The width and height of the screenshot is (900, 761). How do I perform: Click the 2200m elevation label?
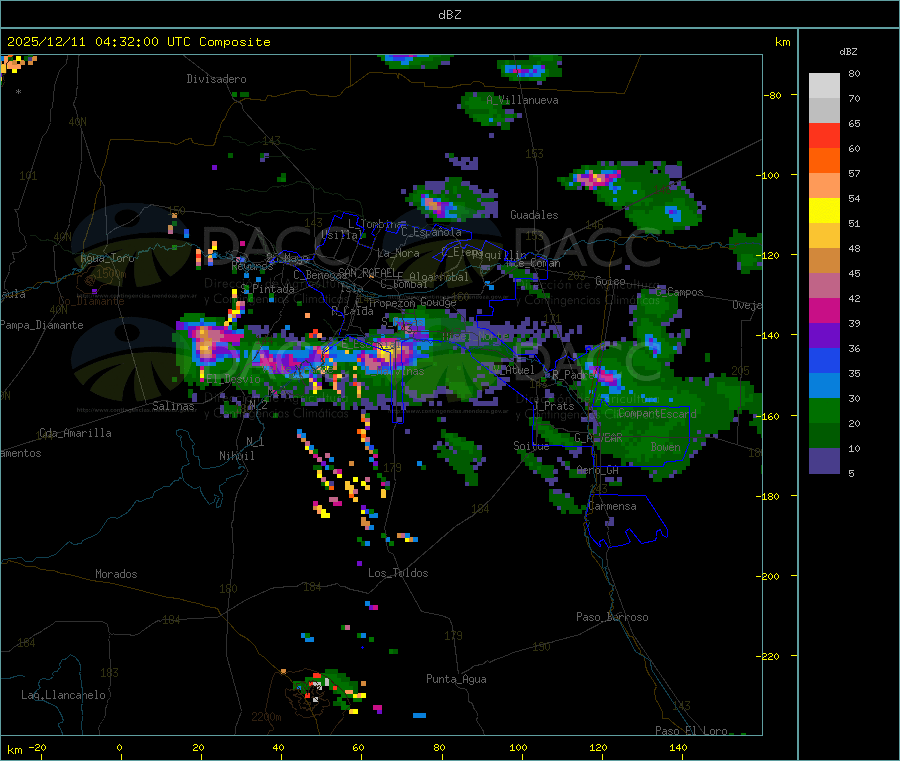point(266,717)
